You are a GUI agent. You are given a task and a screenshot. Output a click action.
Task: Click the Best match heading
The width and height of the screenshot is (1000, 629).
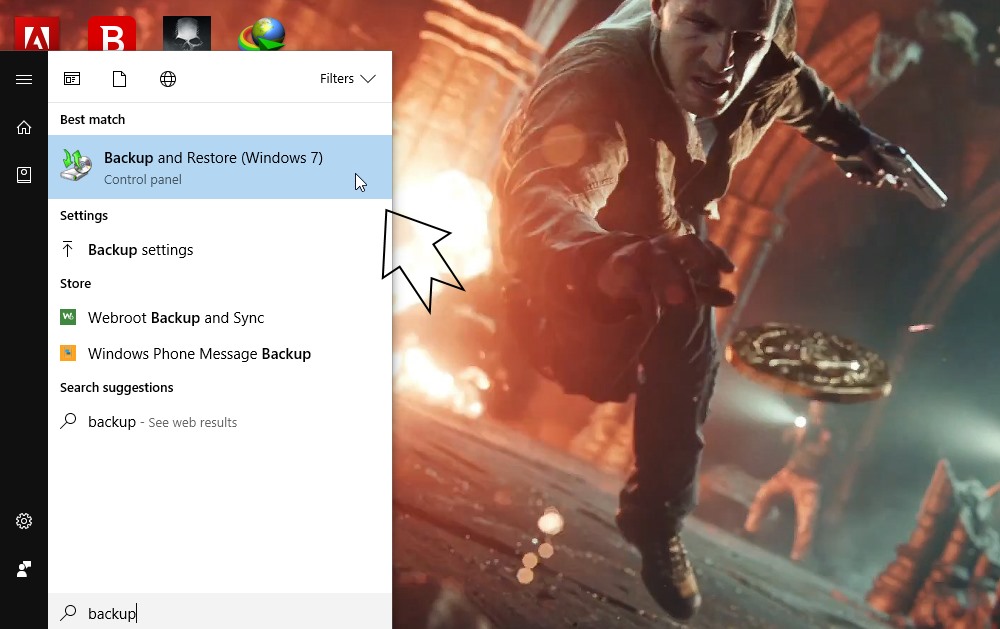point(92,119)
